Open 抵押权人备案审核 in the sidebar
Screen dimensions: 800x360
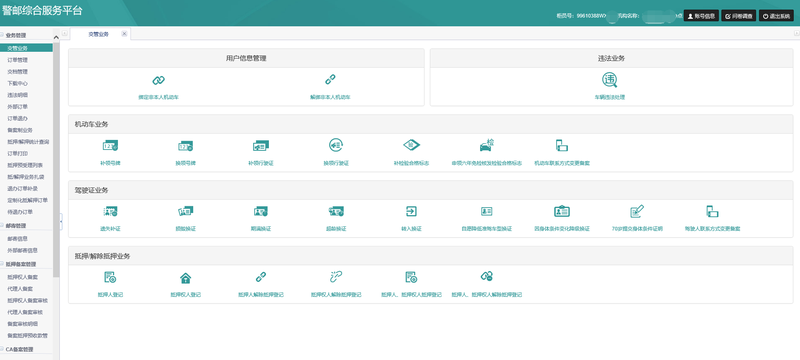point(27,300)
